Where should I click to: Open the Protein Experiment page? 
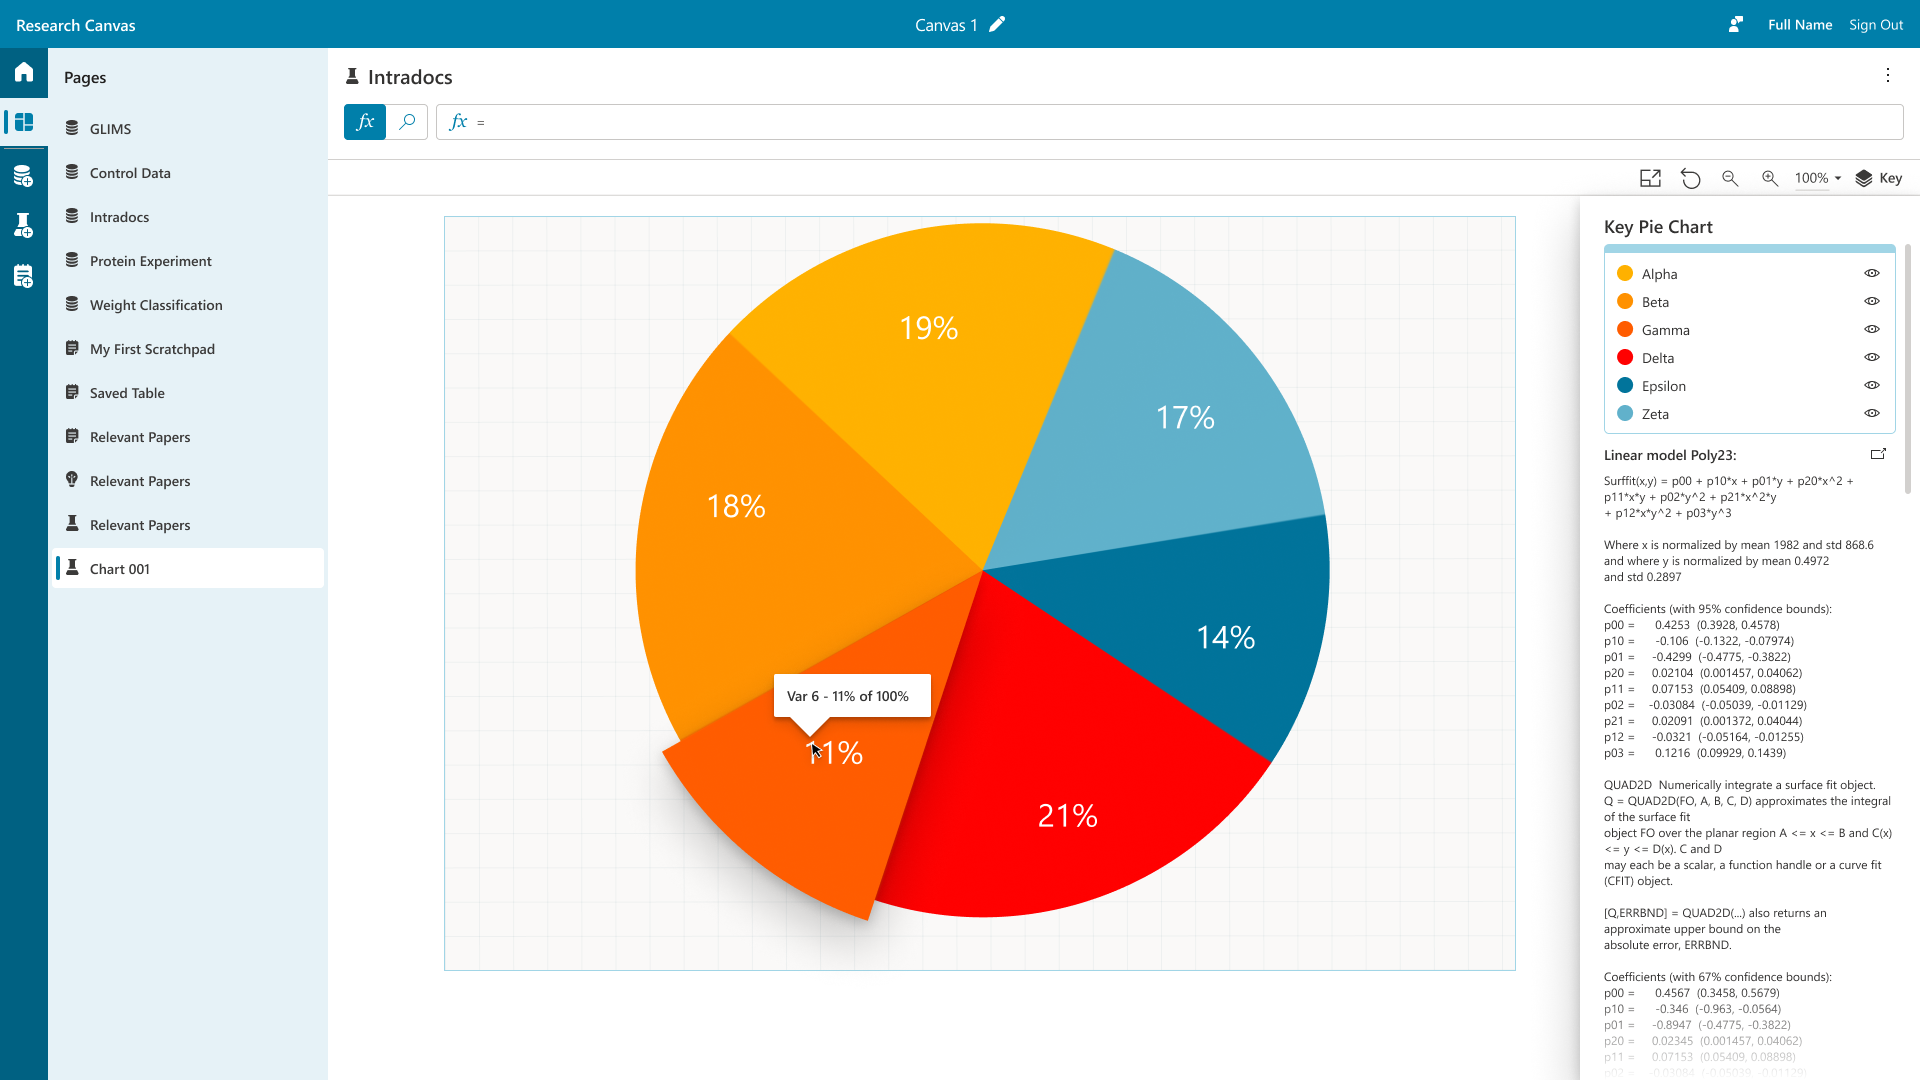(150, 261)
